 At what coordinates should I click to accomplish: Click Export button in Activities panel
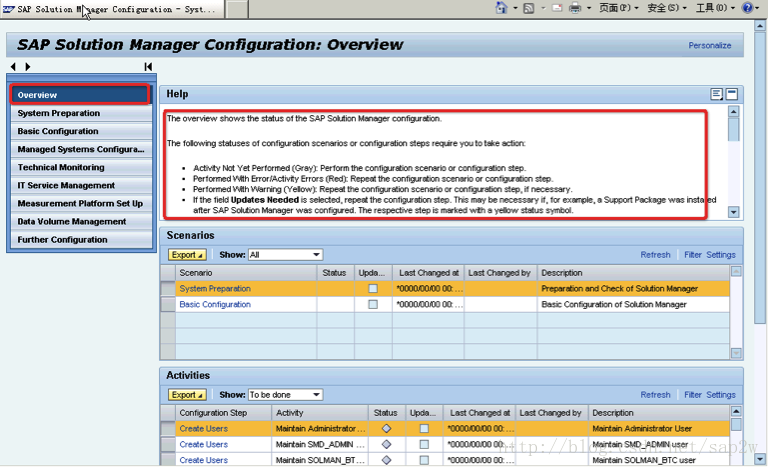[187, 394]
